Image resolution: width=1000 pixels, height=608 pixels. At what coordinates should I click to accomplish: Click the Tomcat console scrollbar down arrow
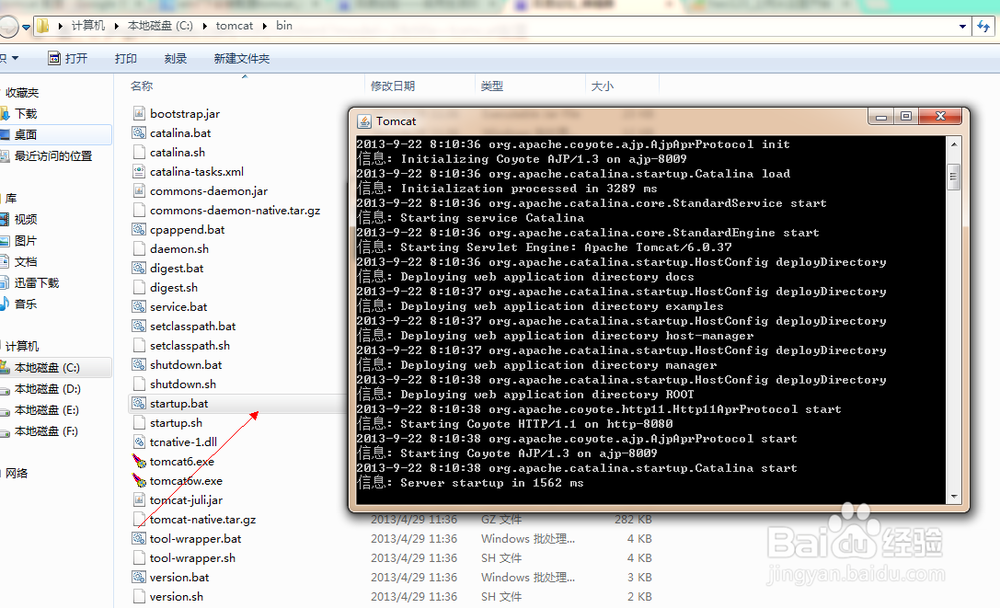954,496
